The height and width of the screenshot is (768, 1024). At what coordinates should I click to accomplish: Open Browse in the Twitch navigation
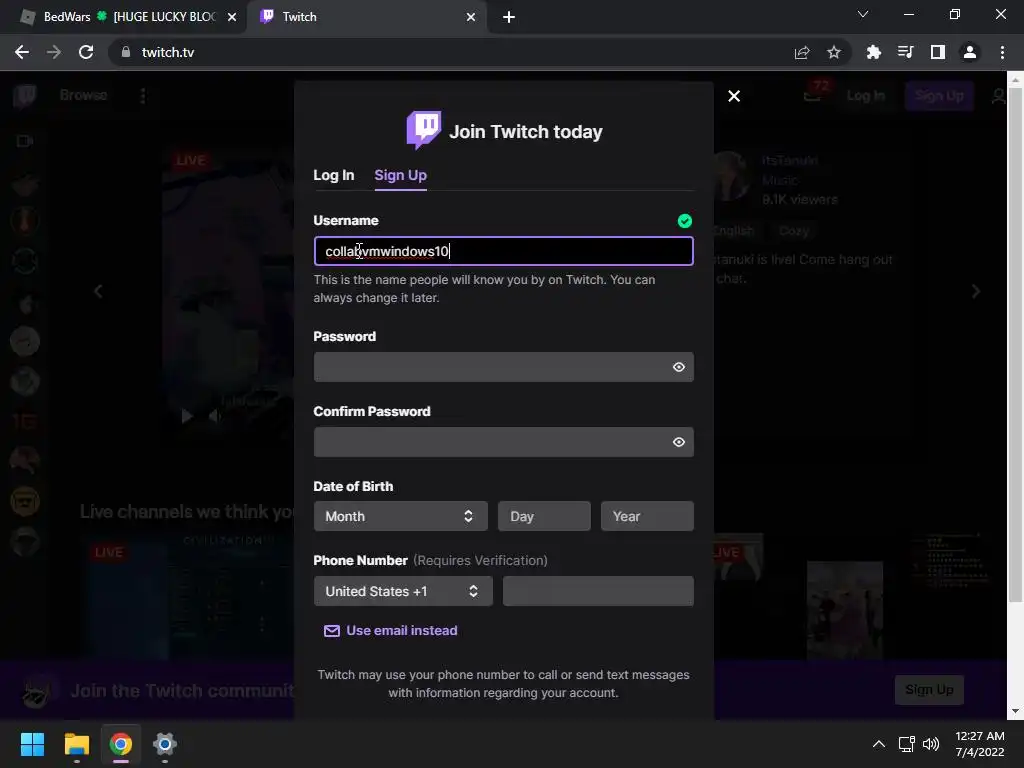point(84,95)
